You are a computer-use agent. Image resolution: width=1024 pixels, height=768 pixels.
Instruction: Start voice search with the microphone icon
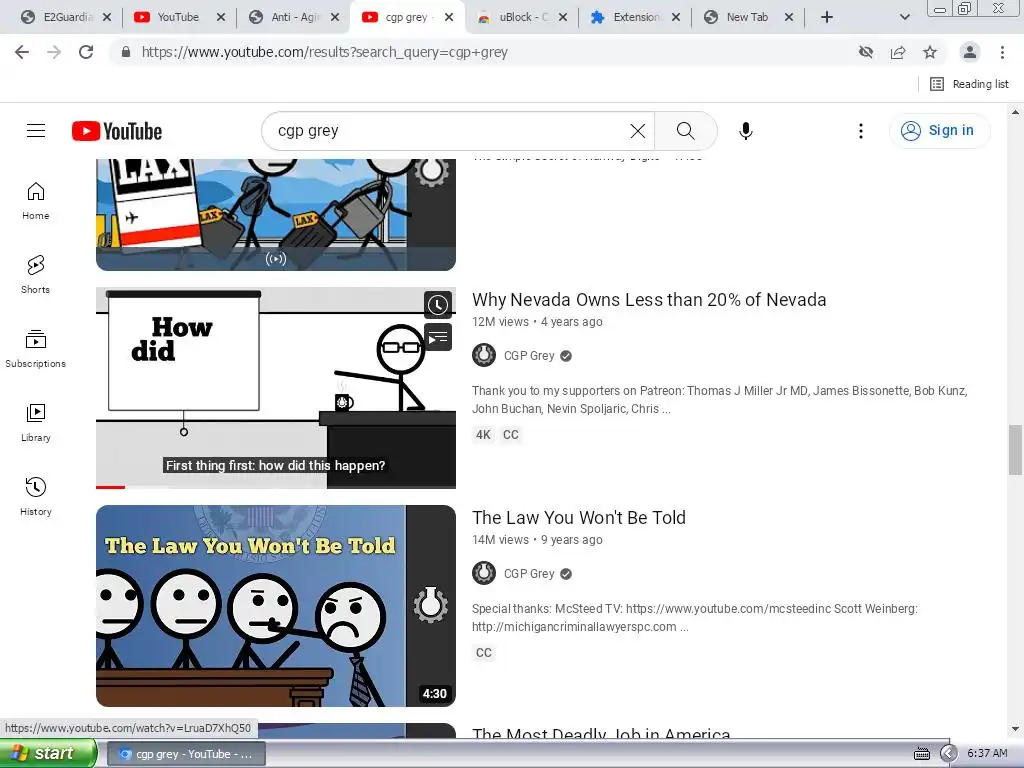pos(746,131)
